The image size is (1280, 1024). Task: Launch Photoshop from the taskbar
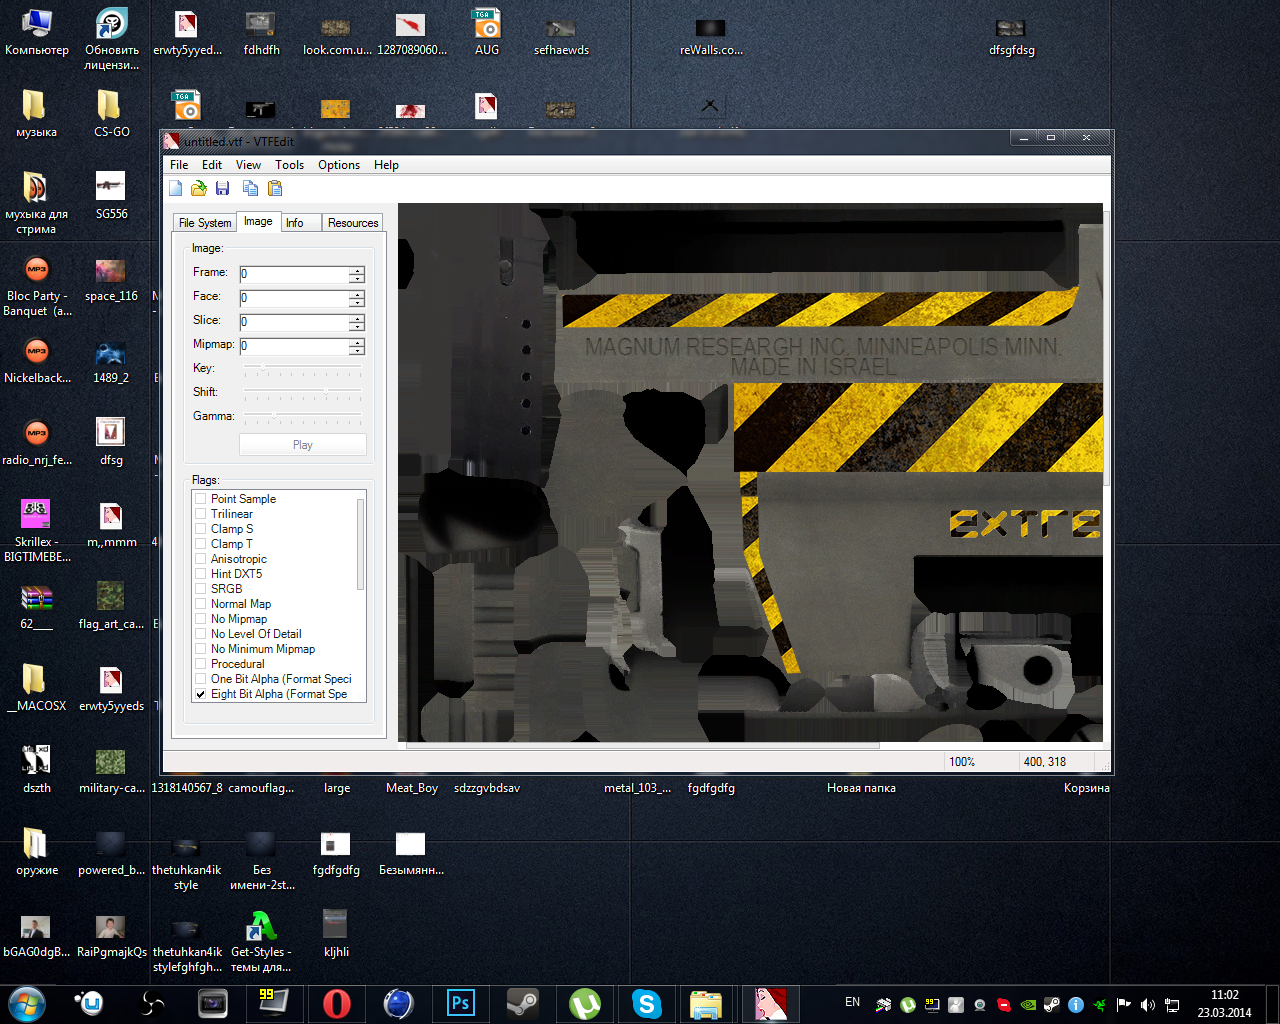pos(460,1003)
